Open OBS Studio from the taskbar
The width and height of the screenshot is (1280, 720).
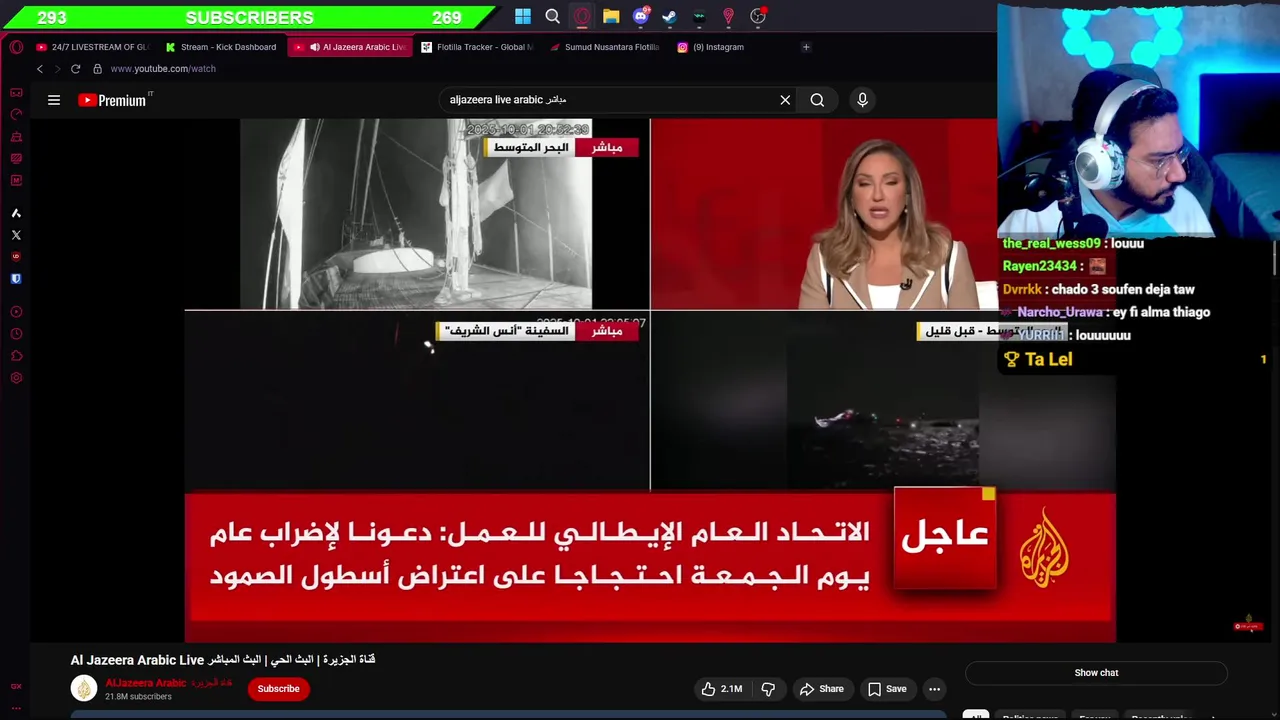[758, 16]
